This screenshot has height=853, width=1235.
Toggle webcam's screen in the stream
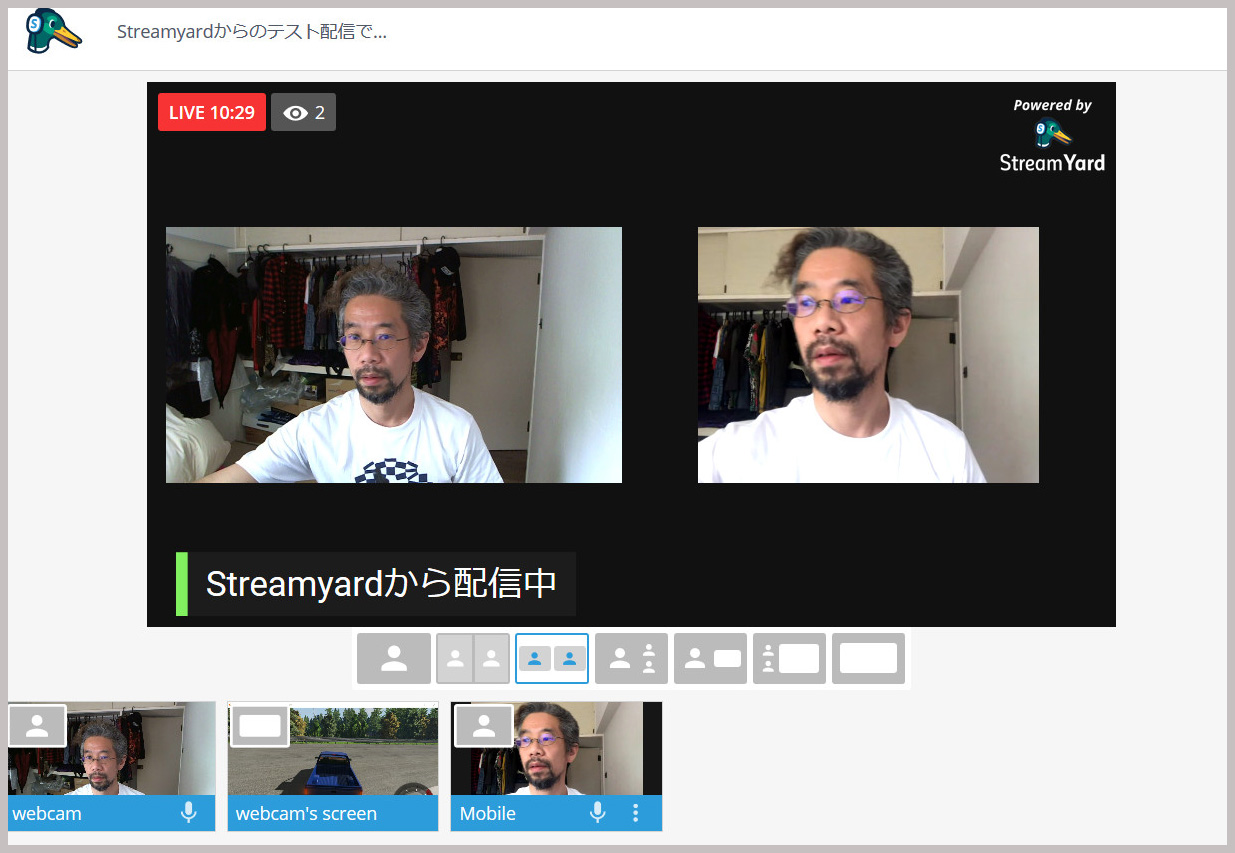coord(260,726)
